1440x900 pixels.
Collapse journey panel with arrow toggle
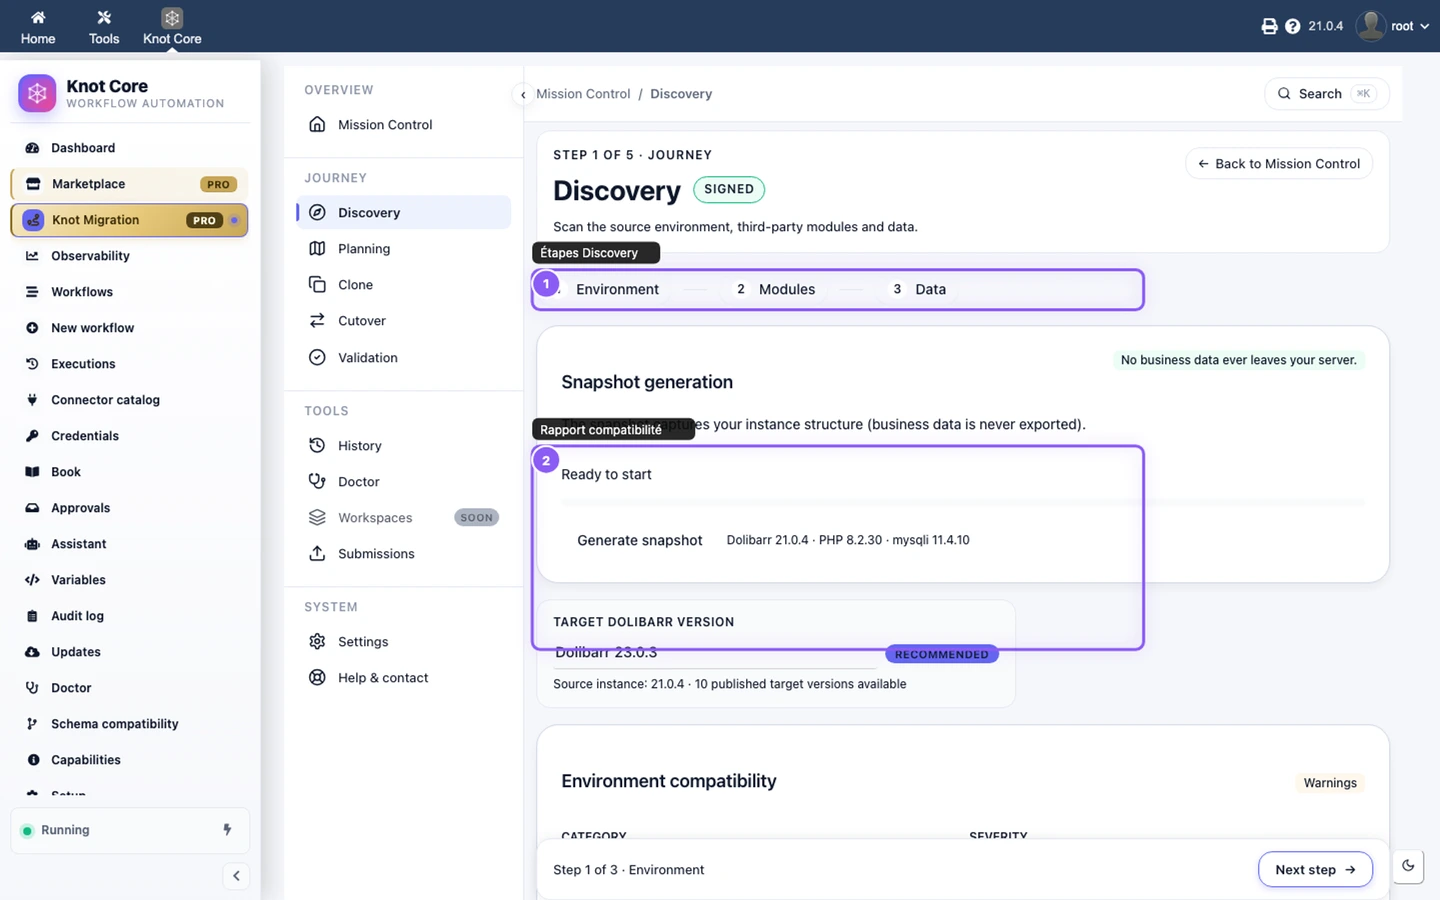click(x=523, y=95)
